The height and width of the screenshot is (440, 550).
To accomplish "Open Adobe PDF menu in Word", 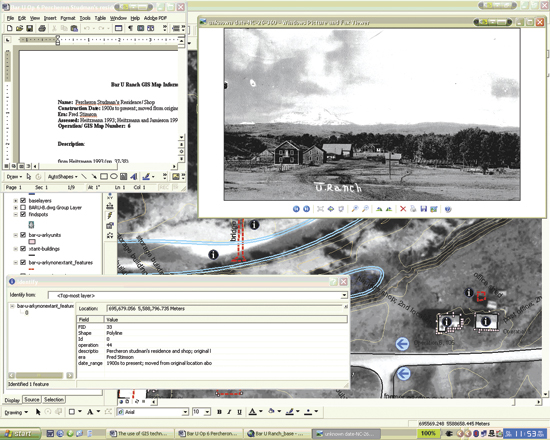I will pyautogui.click(x=155, y=18).
